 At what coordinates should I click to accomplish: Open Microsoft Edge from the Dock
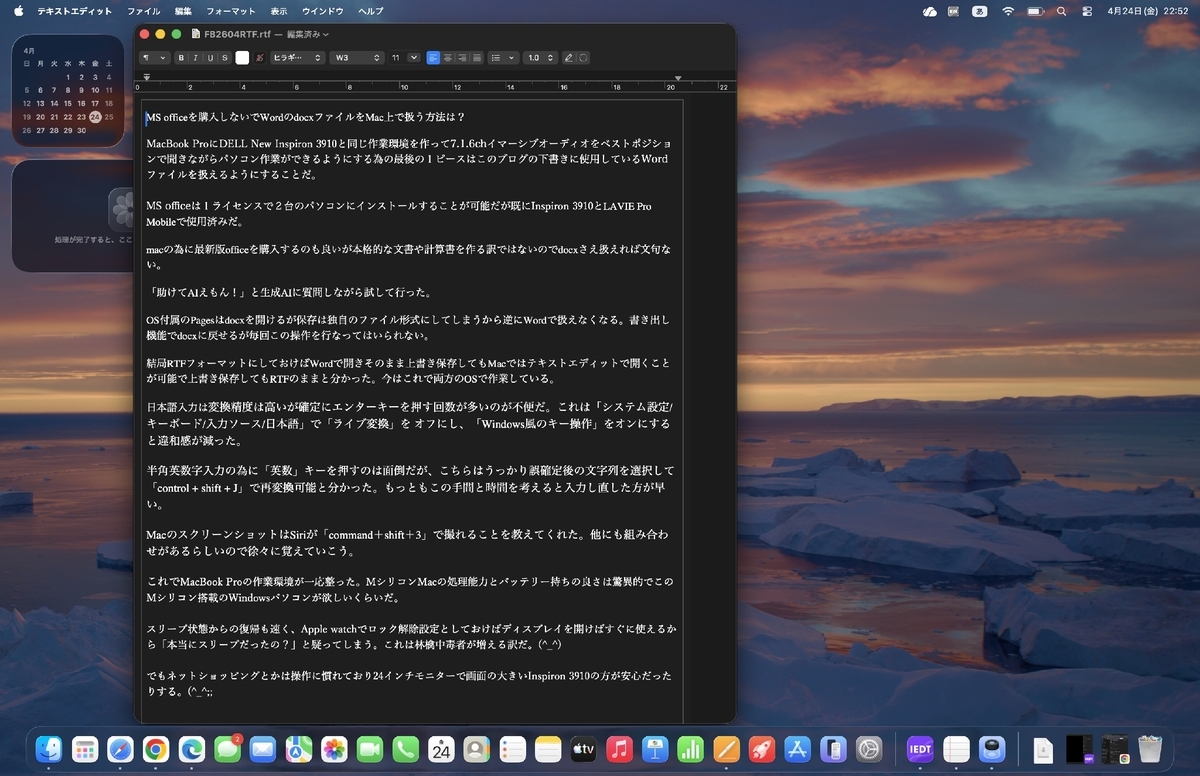(x=191, y=749)
